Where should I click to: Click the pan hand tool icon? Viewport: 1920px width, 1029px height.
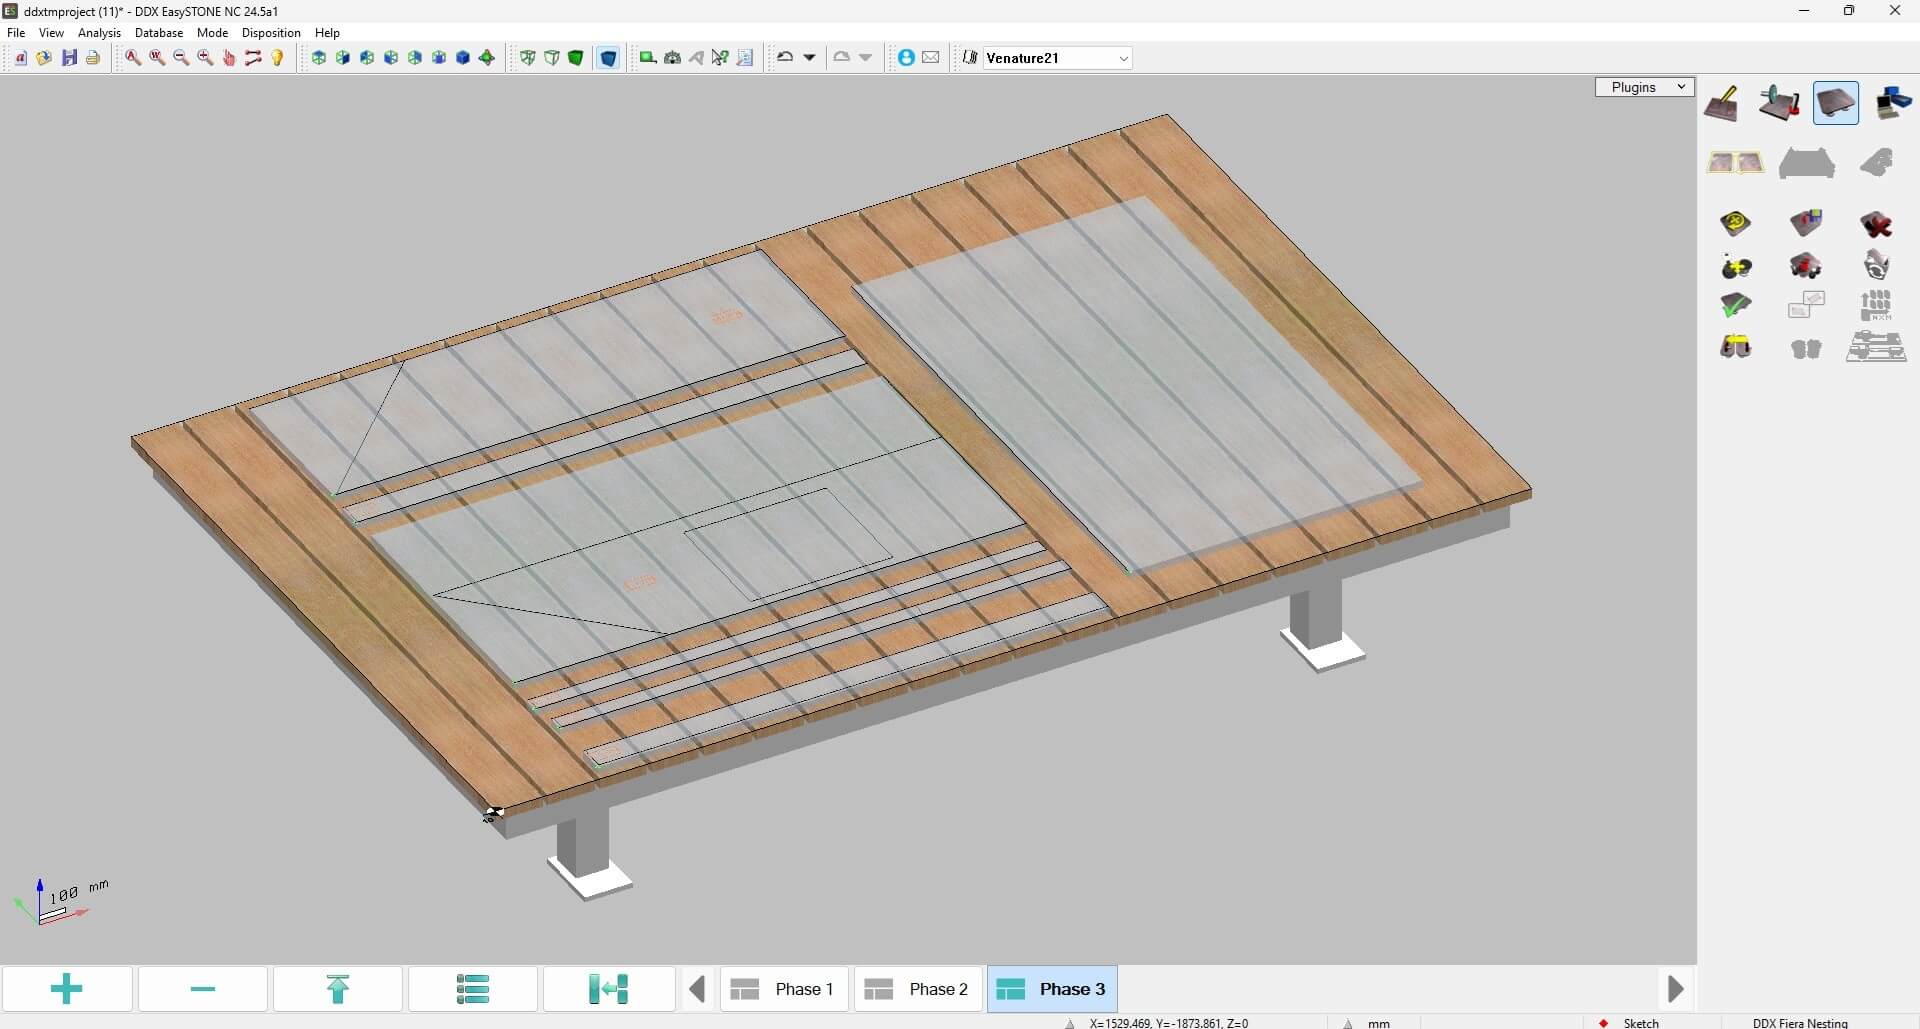(229, 58)
